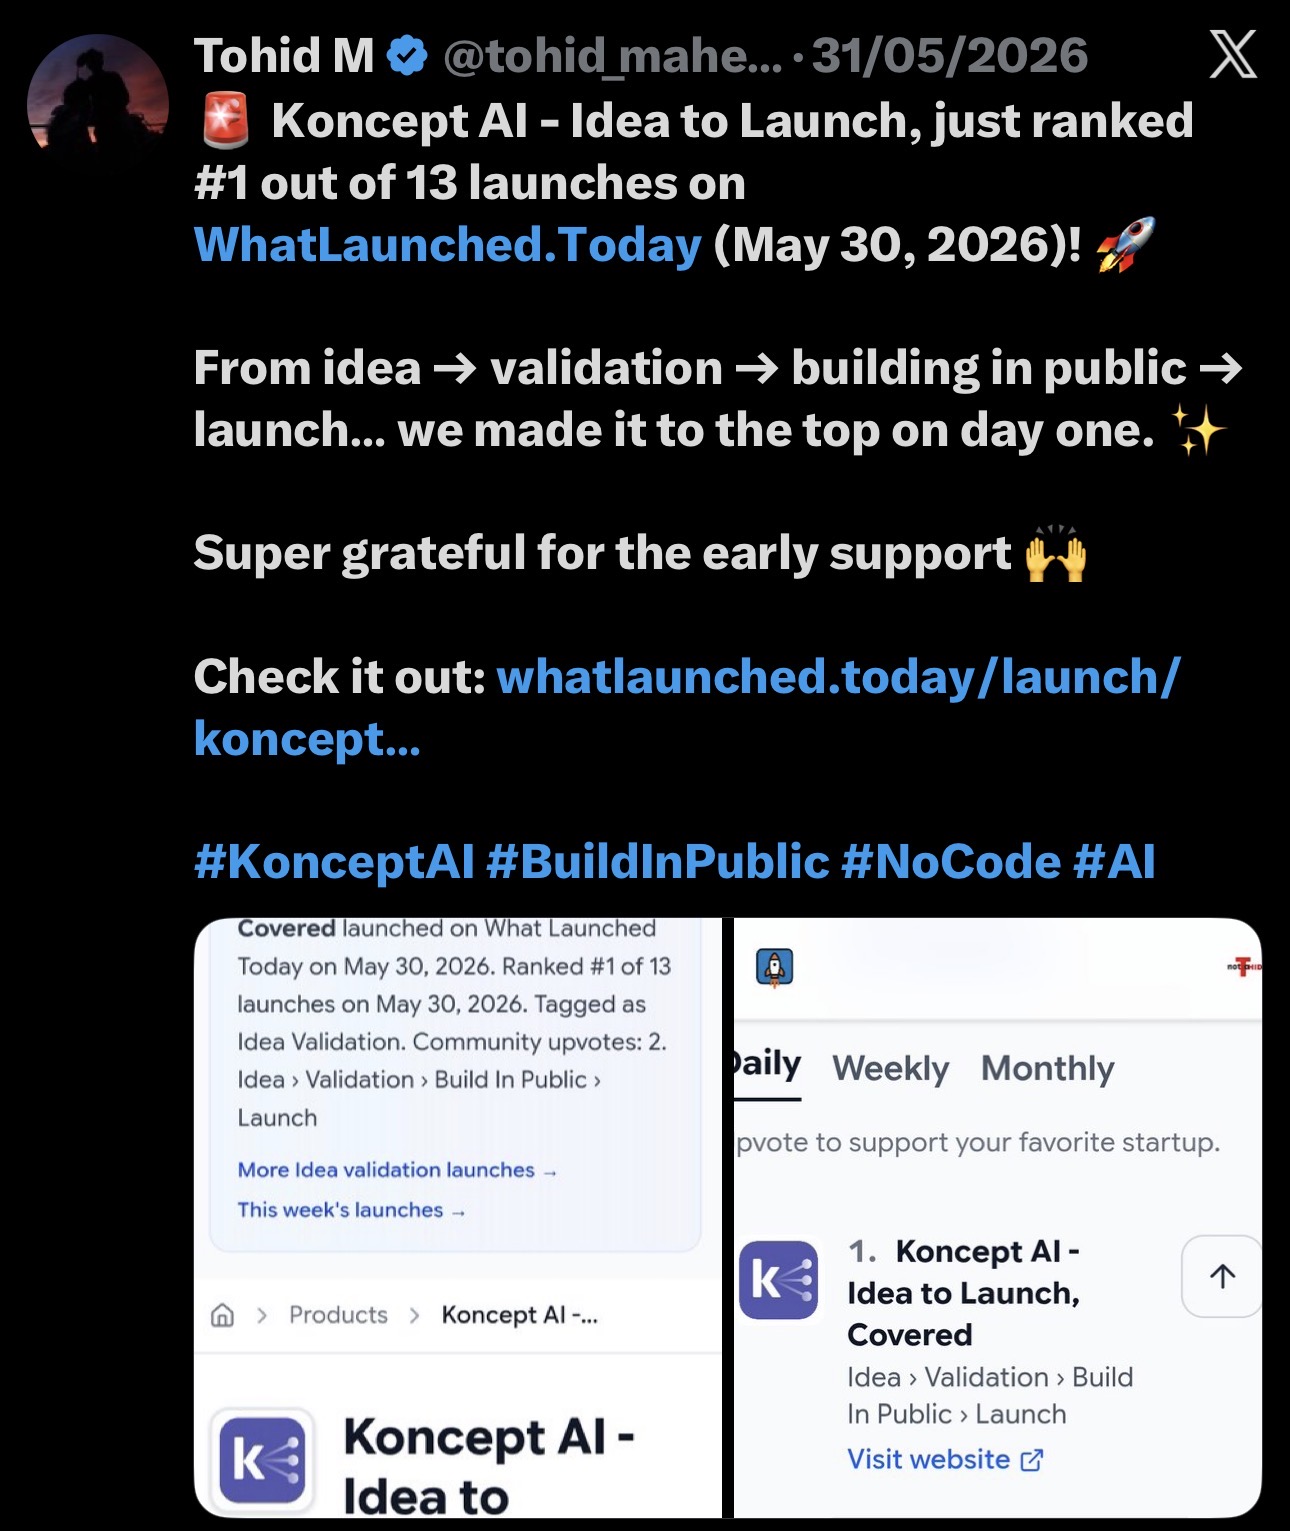The height and width of the screenshot is (1531, 1290).
Task: Open the #BuildInPublic hashtag
Action: pyautogui.click(x=658, y=862)
